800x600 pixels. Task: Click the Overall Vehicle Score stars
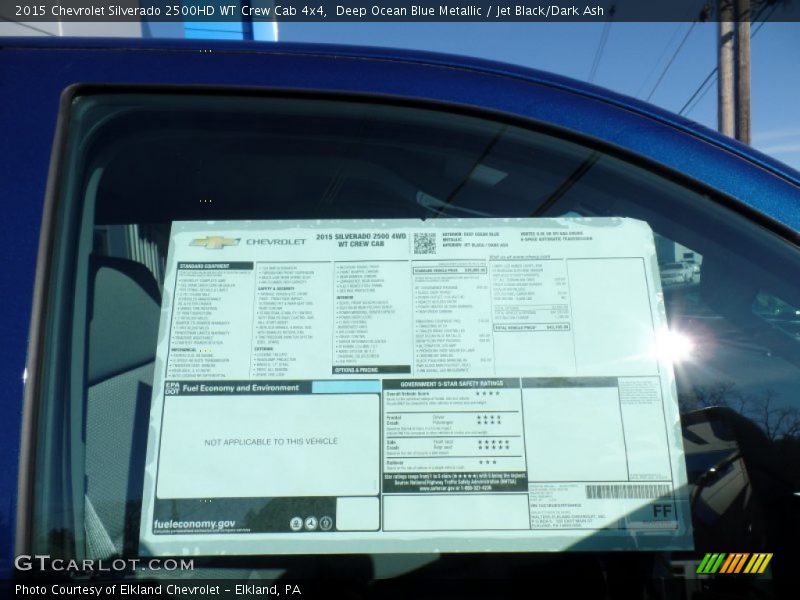click(x=488, y=394)
